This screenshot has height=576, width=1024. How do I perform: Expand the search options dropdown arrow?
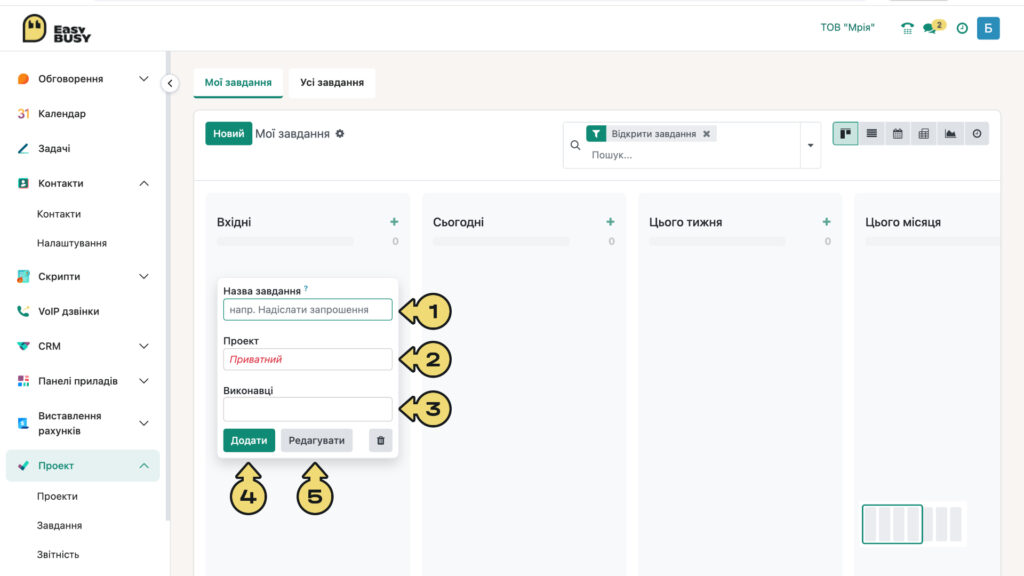[810, 145]
